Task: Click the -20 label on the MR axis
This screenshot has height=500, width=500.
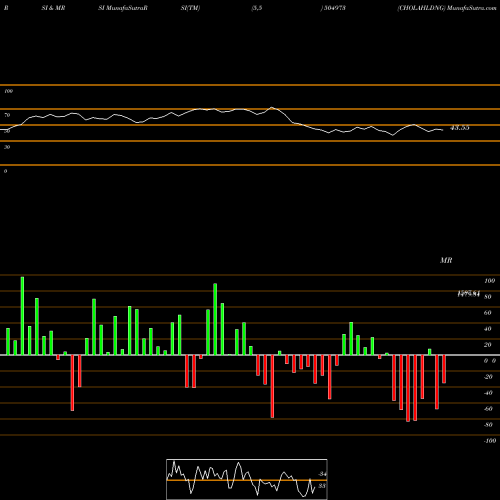Action: (488, 377)
